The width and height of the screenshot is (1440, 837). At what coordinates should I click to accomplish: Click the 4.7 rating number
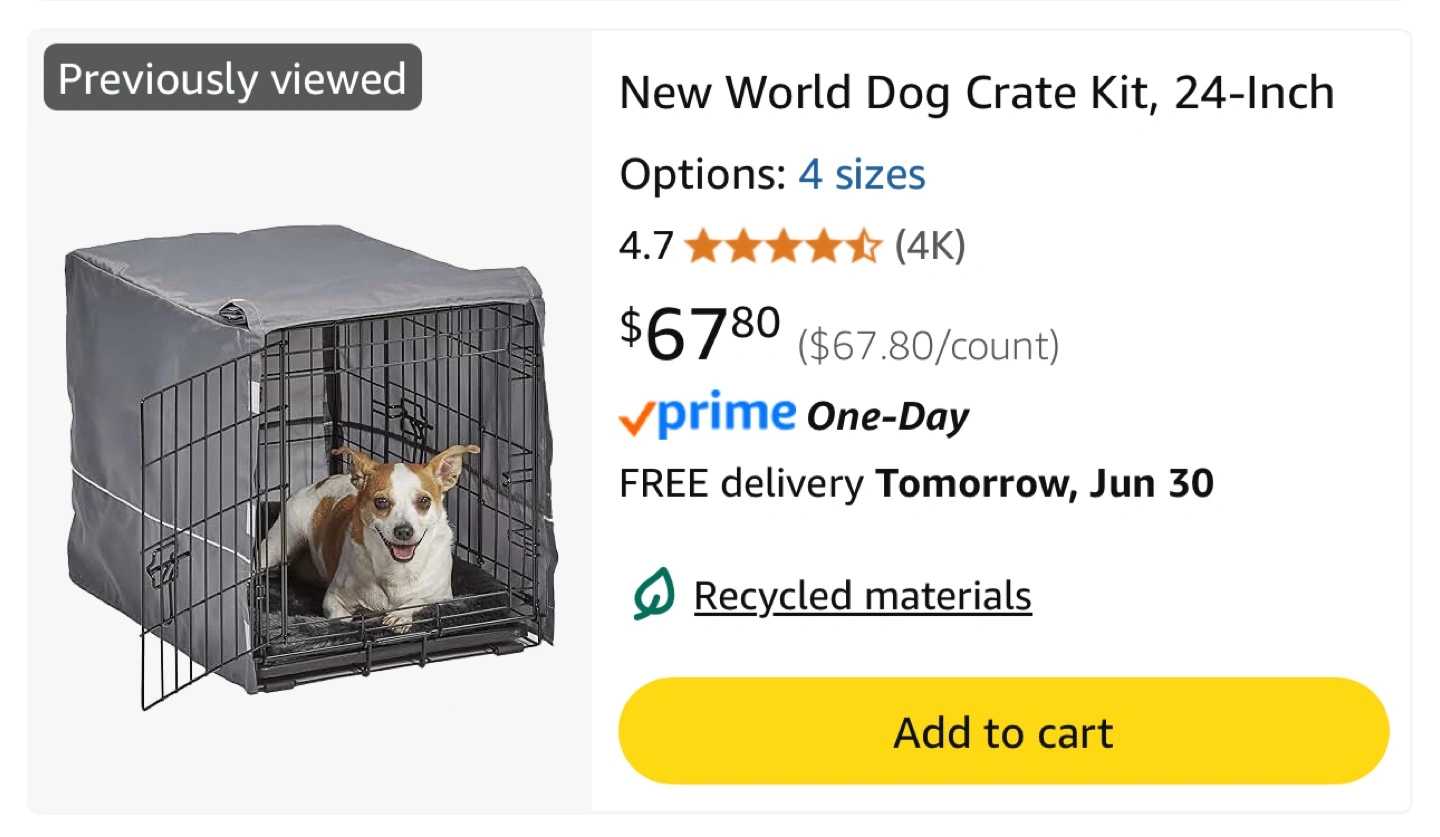click(646, 245)
